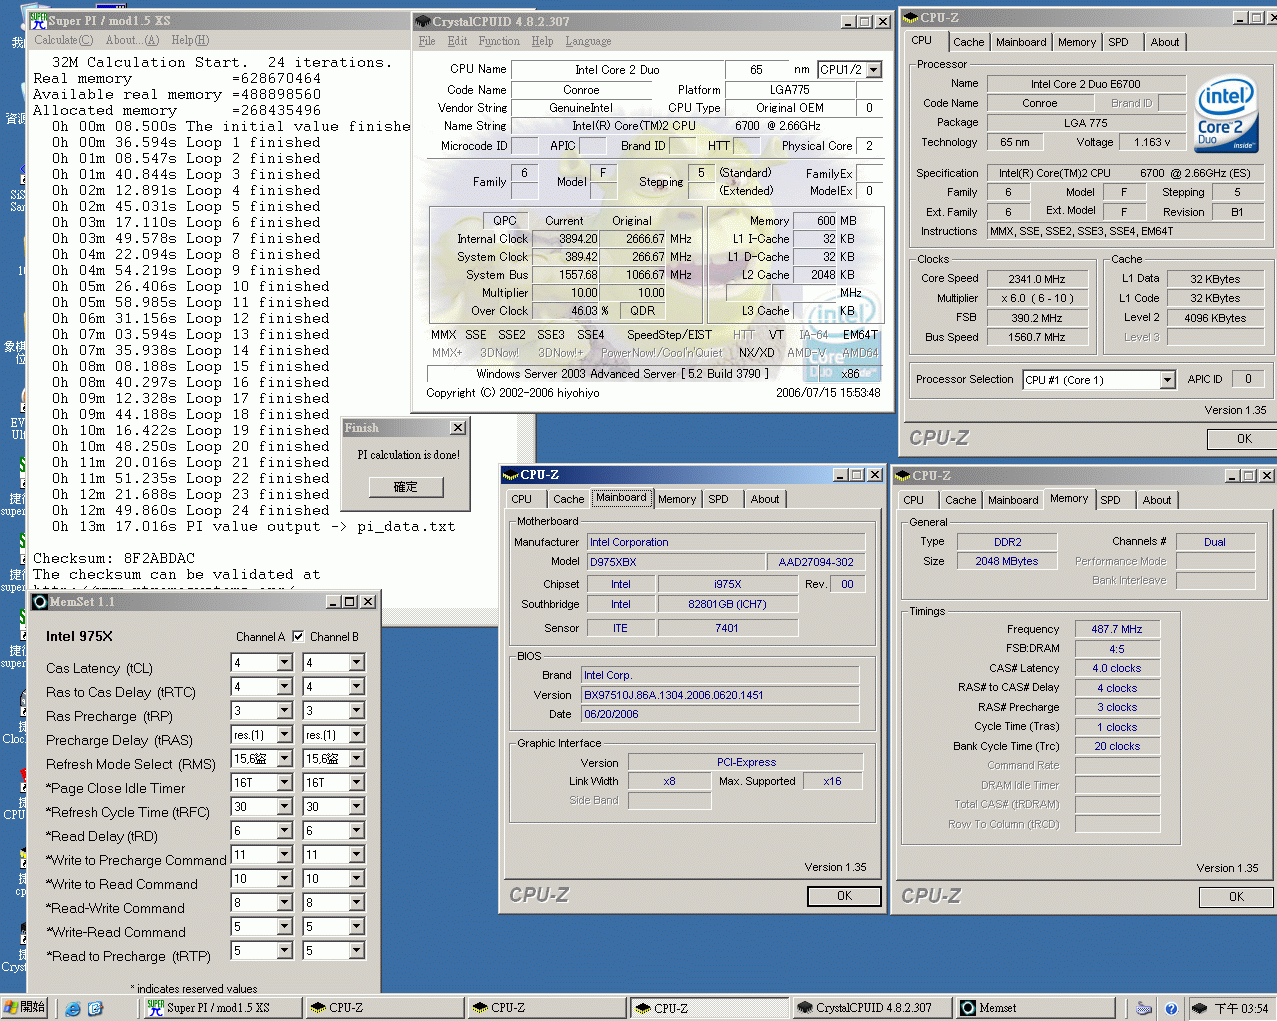Click the Internet Explorer quick launch icon

tap(72, 1008)
